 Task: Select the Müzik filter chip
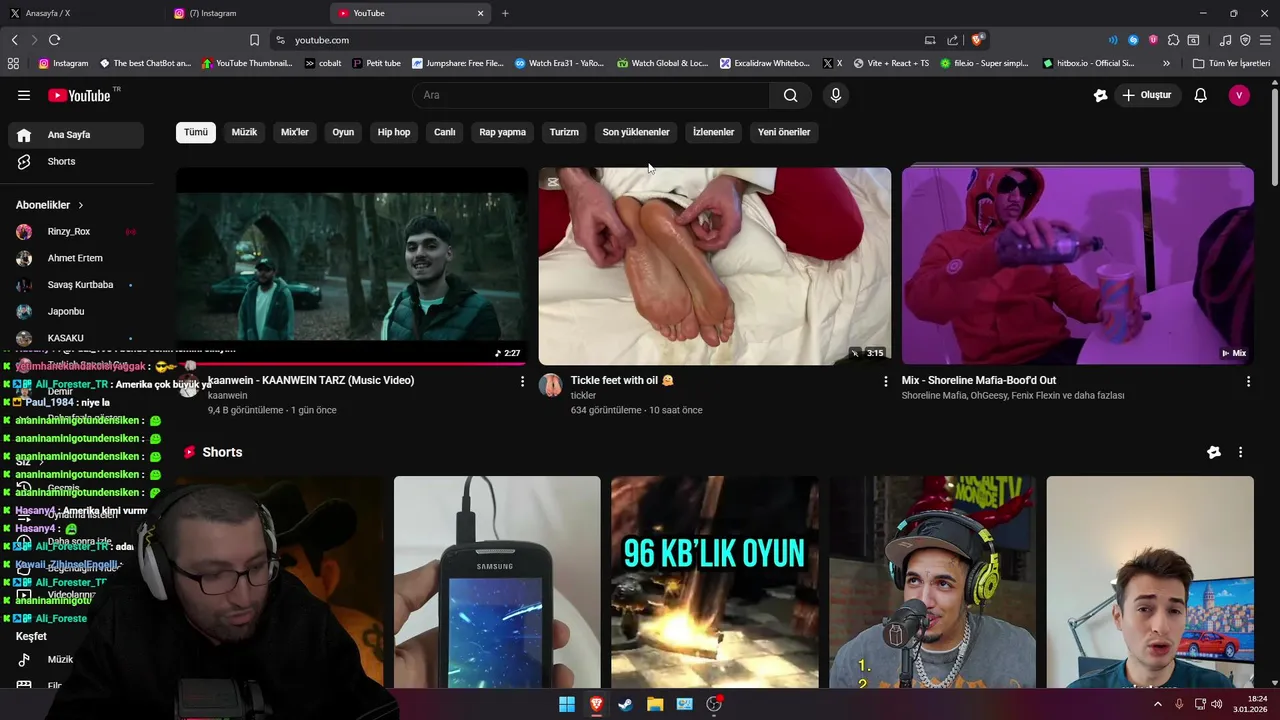pyautogui.click(x=244, y=132)
